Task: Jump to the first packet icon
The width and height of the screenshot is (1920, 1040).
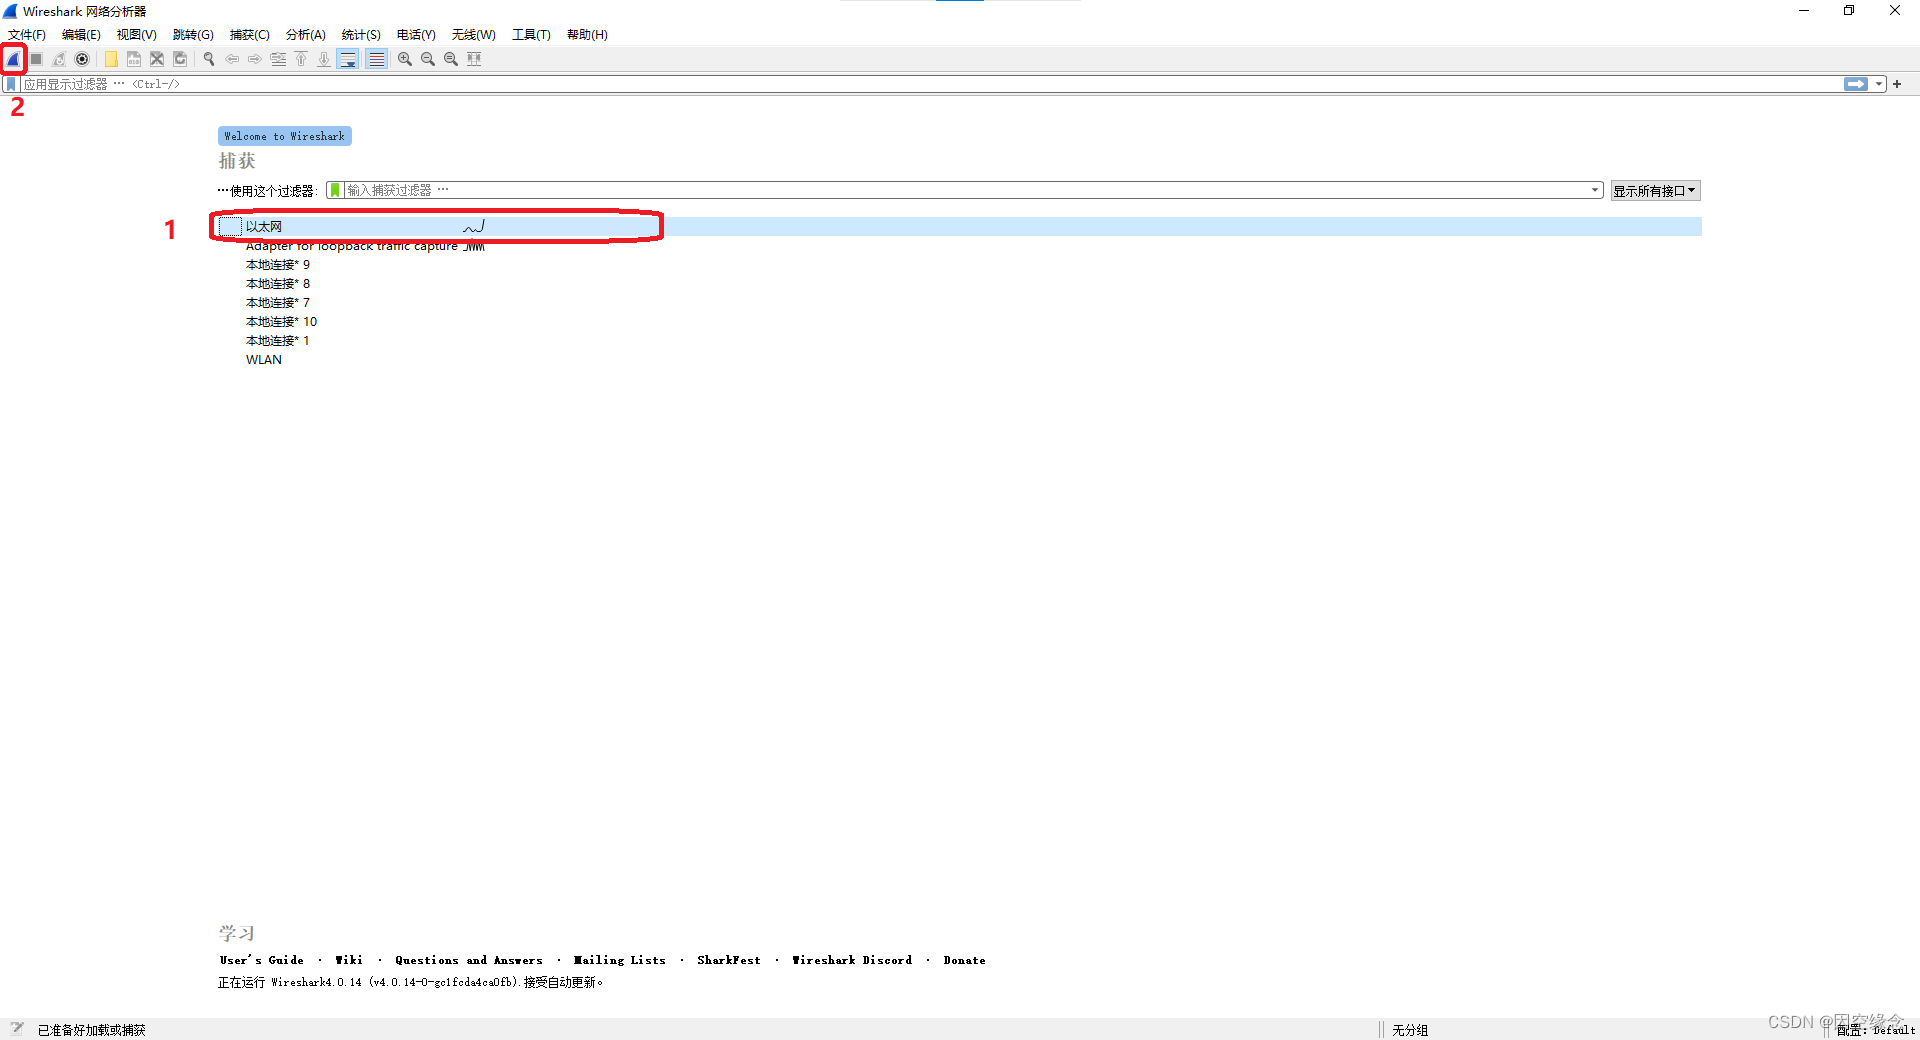Action: (301, 59)
